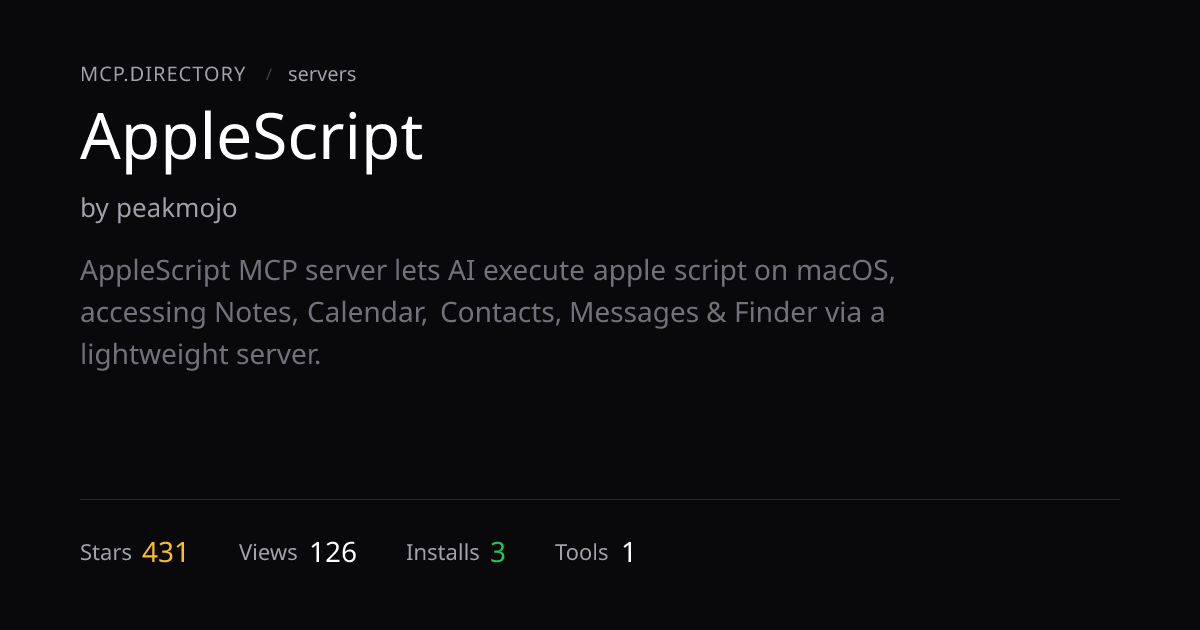The width and height of the screenshot is (1200, 630).
Task: Open the servers breadcrumb
Action: pyautogui.click(x=322, y=74)
